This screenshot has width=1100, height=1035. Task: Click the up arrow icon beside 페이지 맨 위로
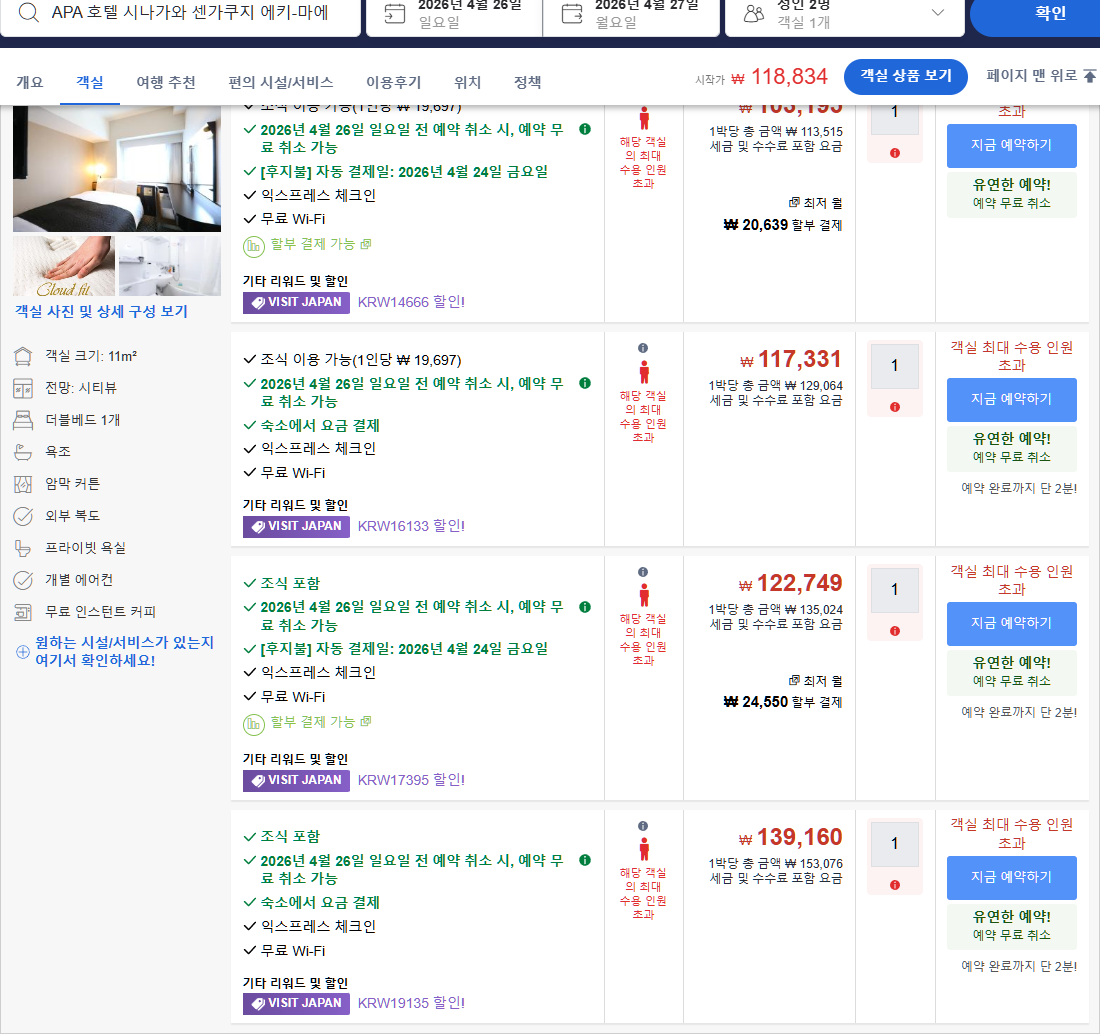[1089, 77]
